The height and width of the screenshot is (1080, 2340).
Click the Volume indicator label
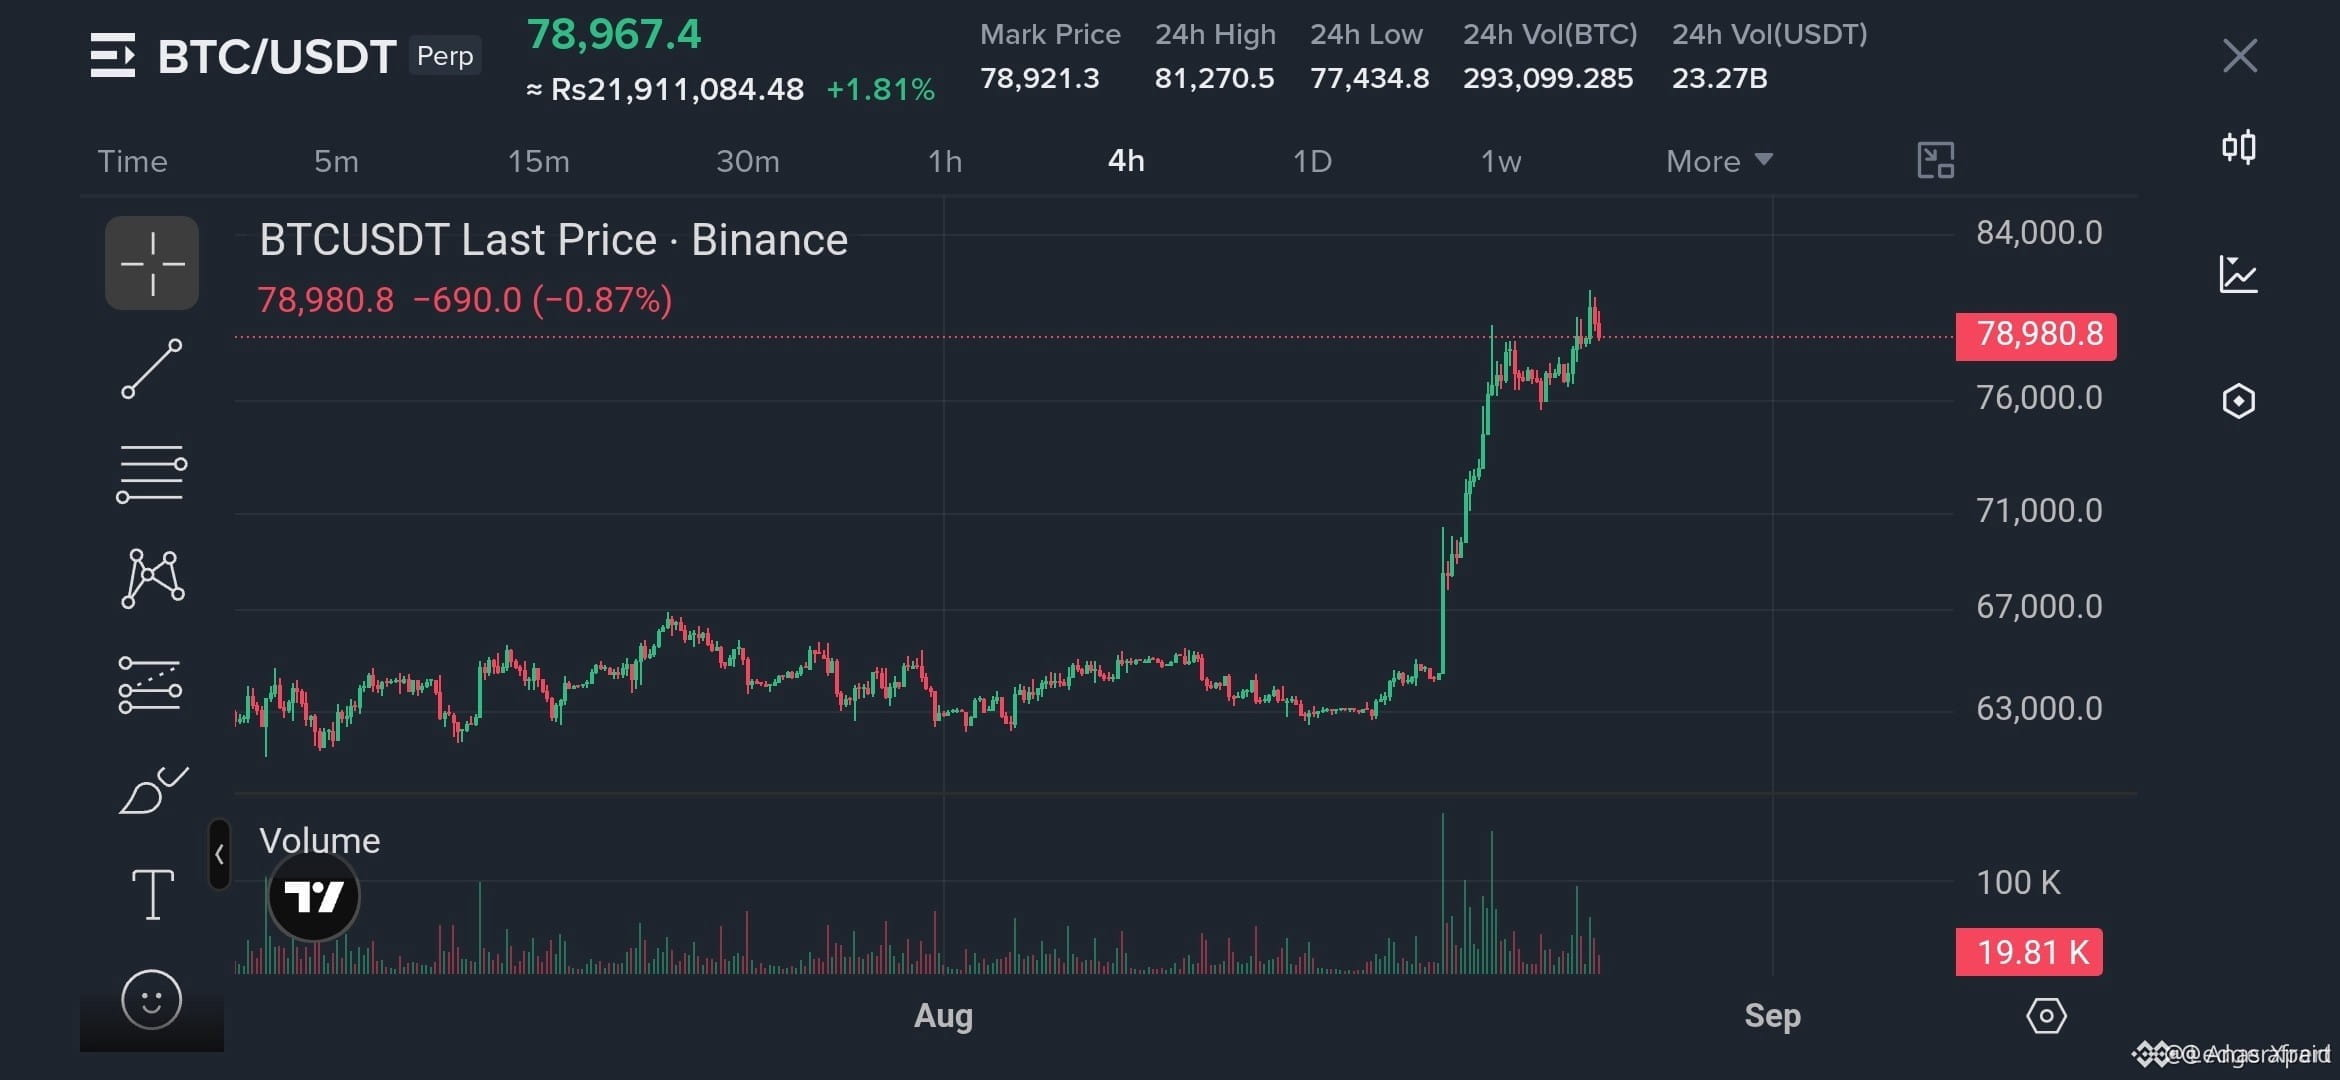point(320,841)
